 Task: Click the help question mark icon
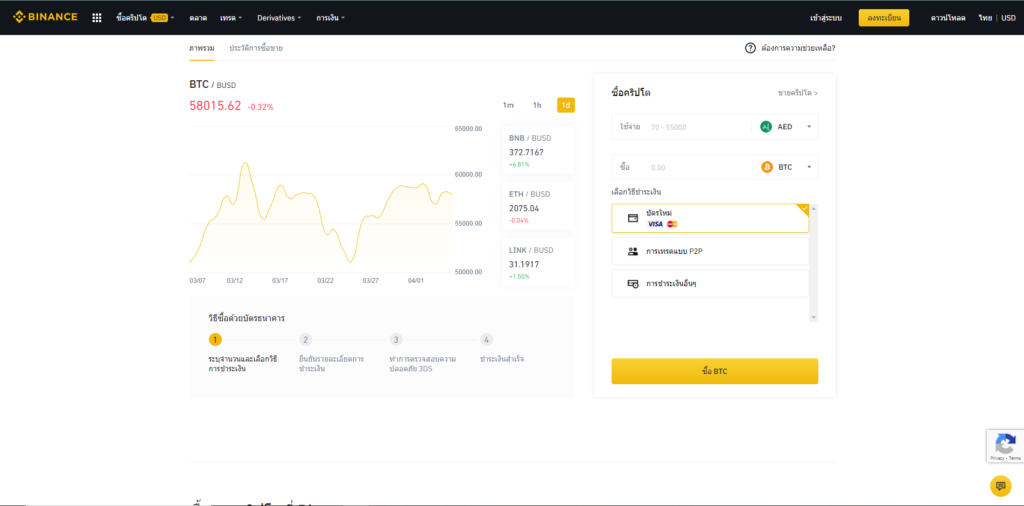pyautogui.click(x=750, y=48)
